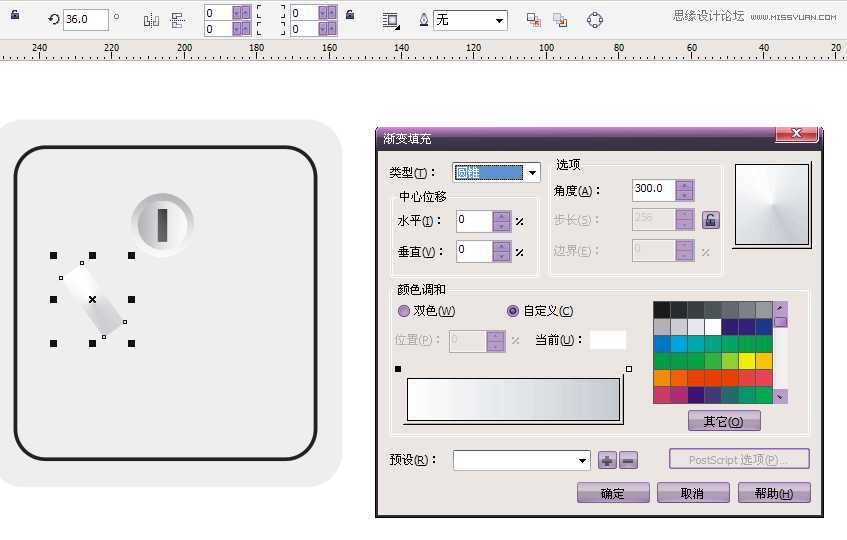The height and width of the screenshot is (540, 847).
Task: Click the wrap text icon in toolbar
Action: tap(391, 19)
